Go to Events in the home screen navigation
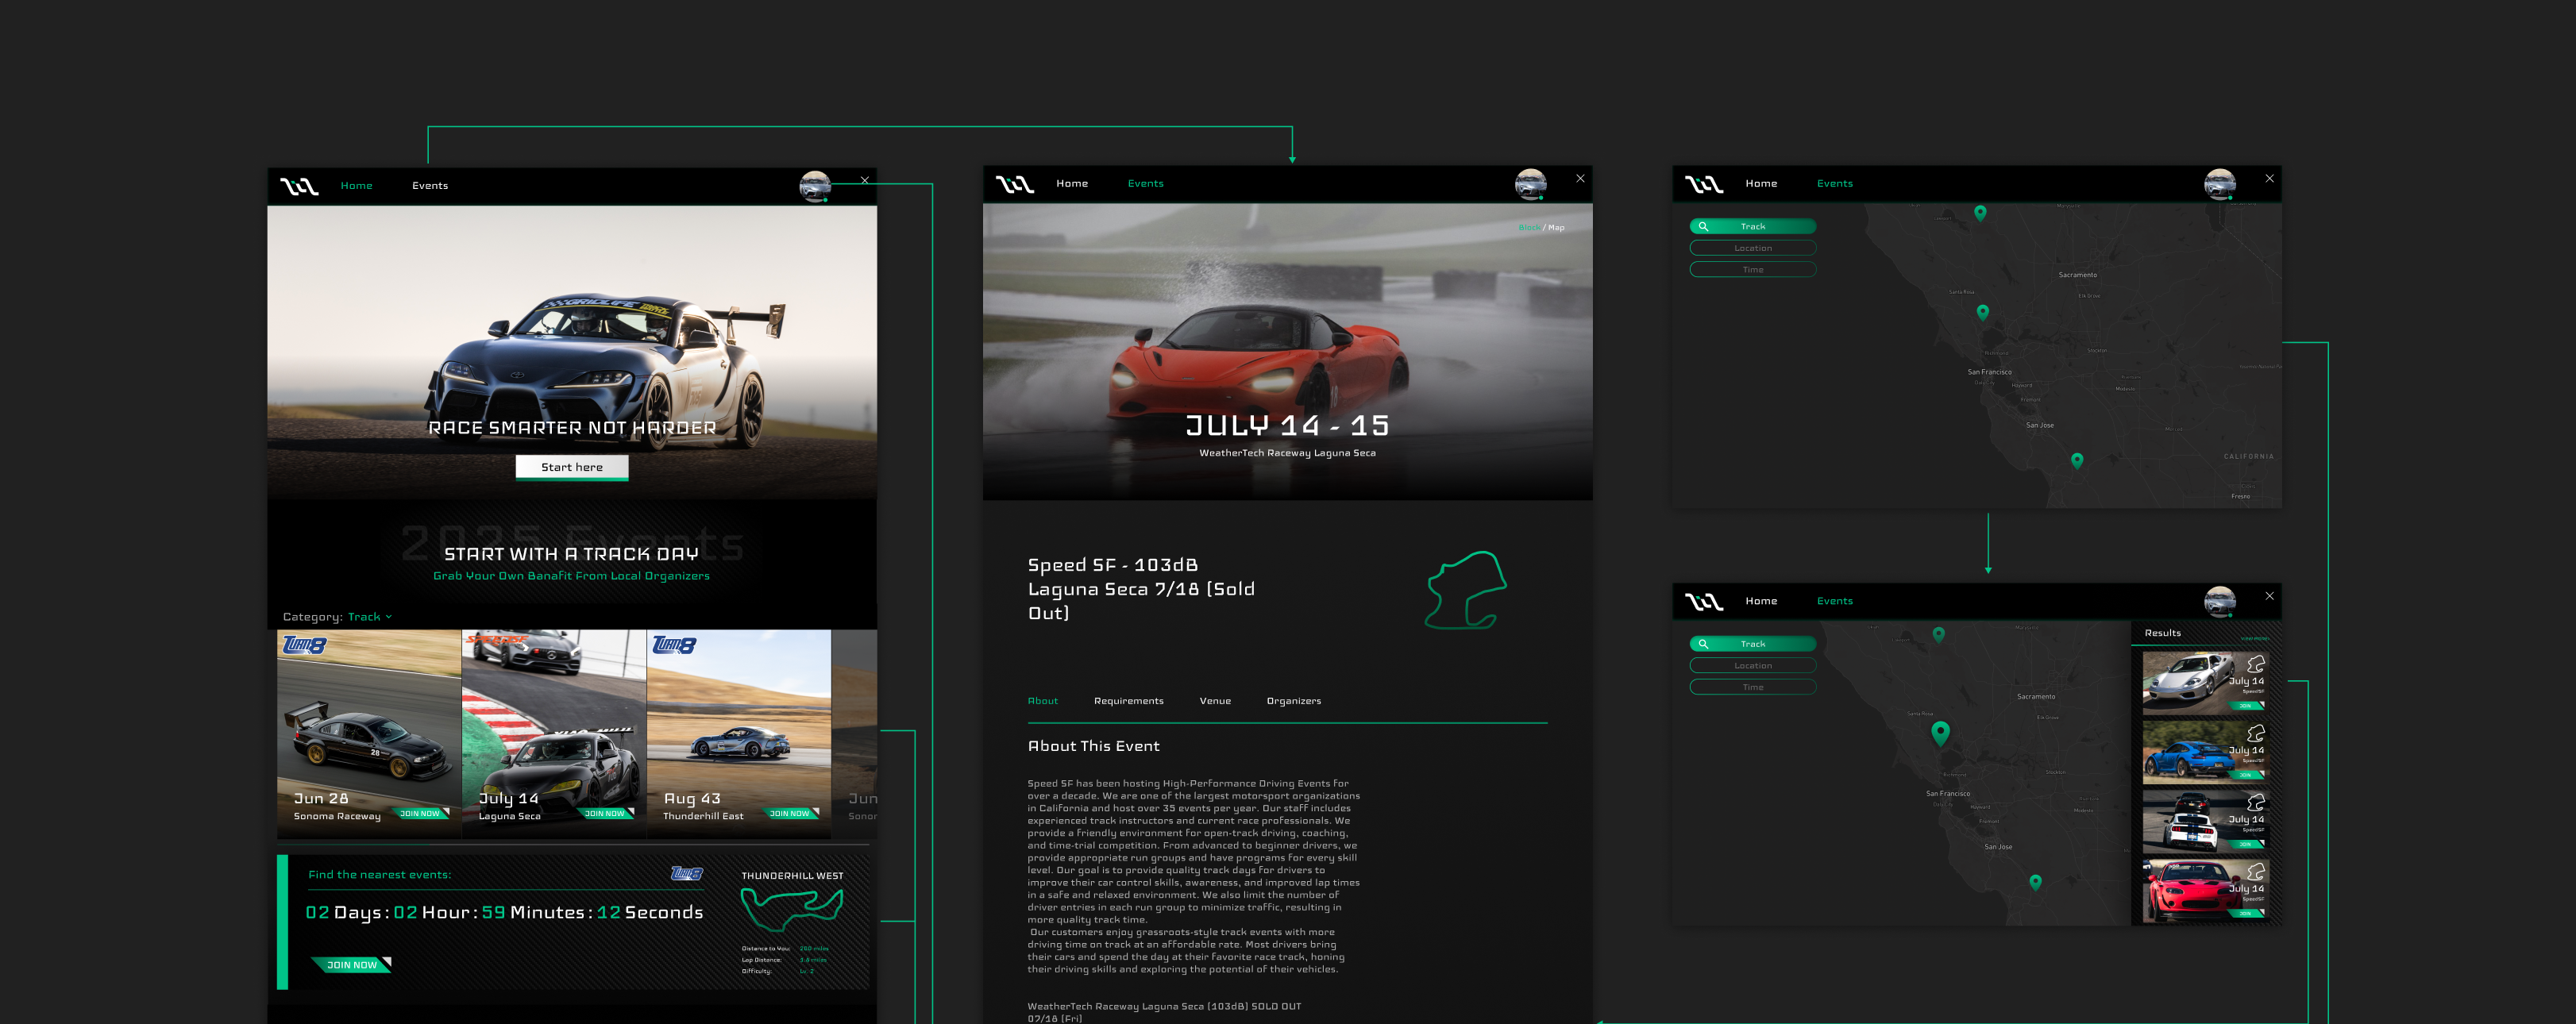The height and width of the screenshot is (1024, 2576). (430, 186)
